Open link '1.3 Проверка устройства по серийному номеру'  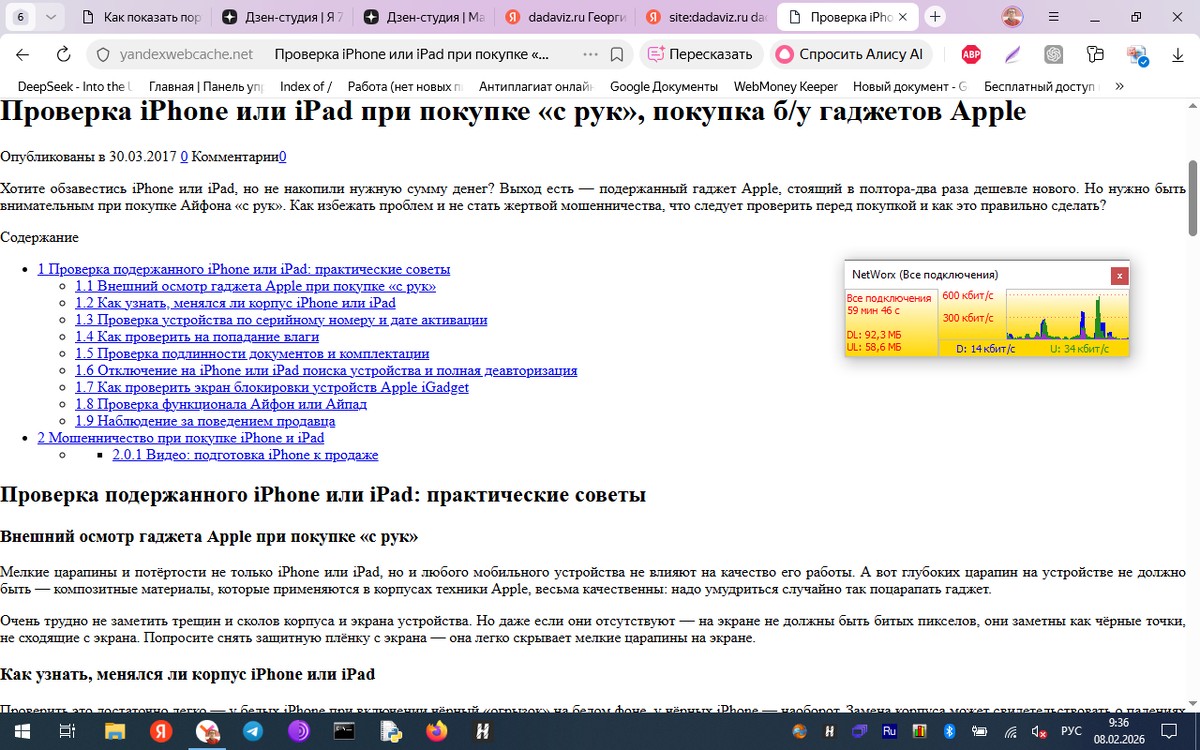pyautogui.click(x=281, y=320)
